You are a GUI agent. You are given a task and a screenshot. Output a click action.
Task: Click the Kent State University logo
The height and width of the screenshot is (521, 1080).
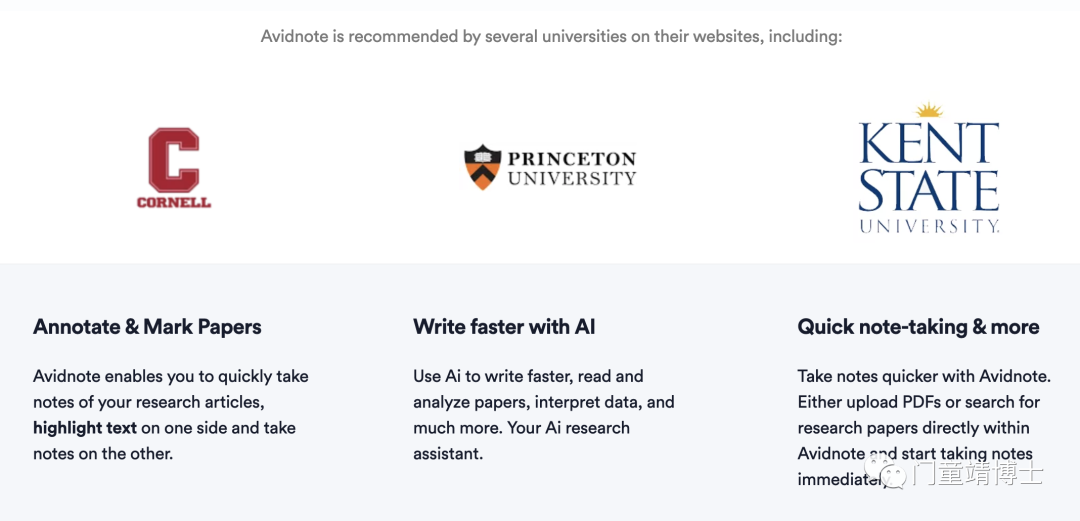928,167
